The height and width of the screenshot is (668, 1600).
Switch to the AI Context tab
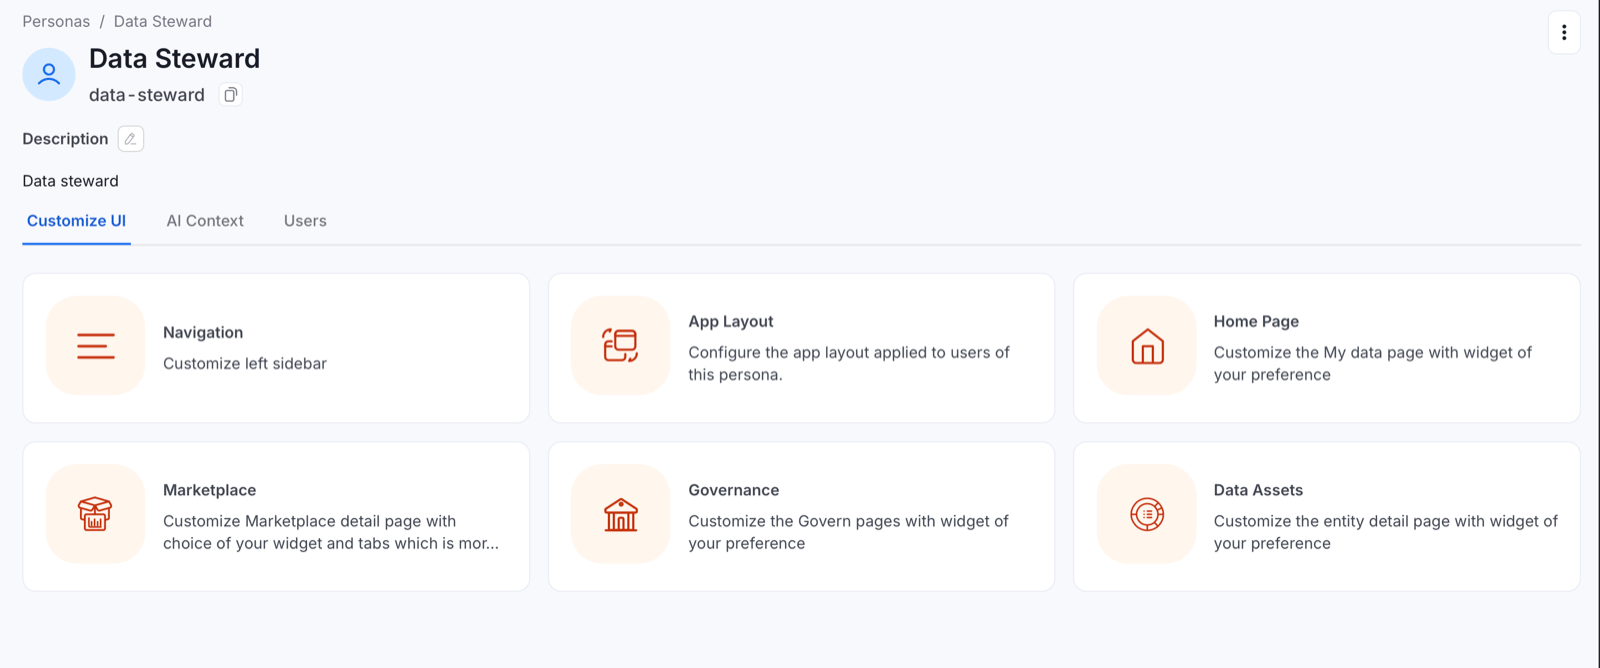pyautogui.click(x=205, y=221)
